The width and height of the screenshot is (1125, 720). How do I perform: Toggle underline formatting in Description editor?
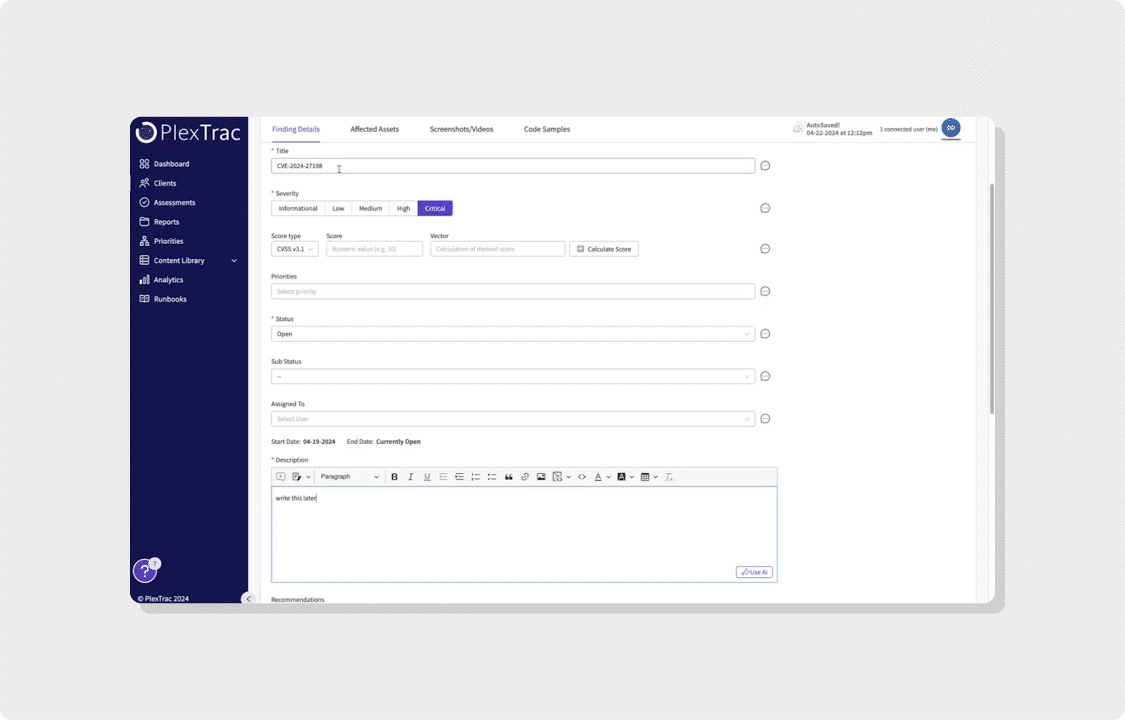coord(427,477)
